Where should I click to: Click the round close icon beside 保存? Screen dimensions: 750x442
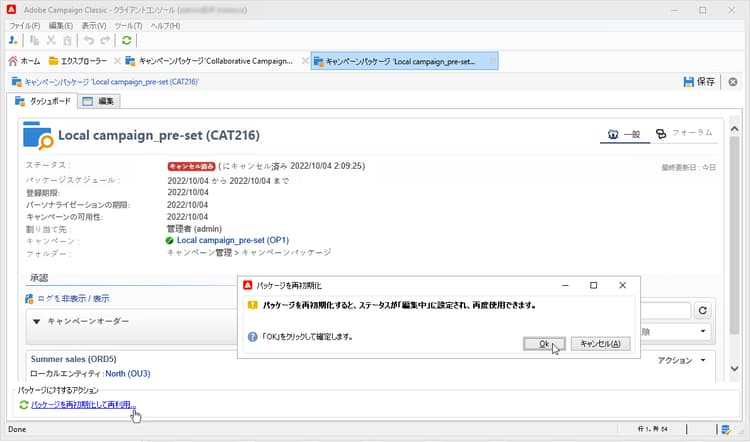click(x=732, y=82)
